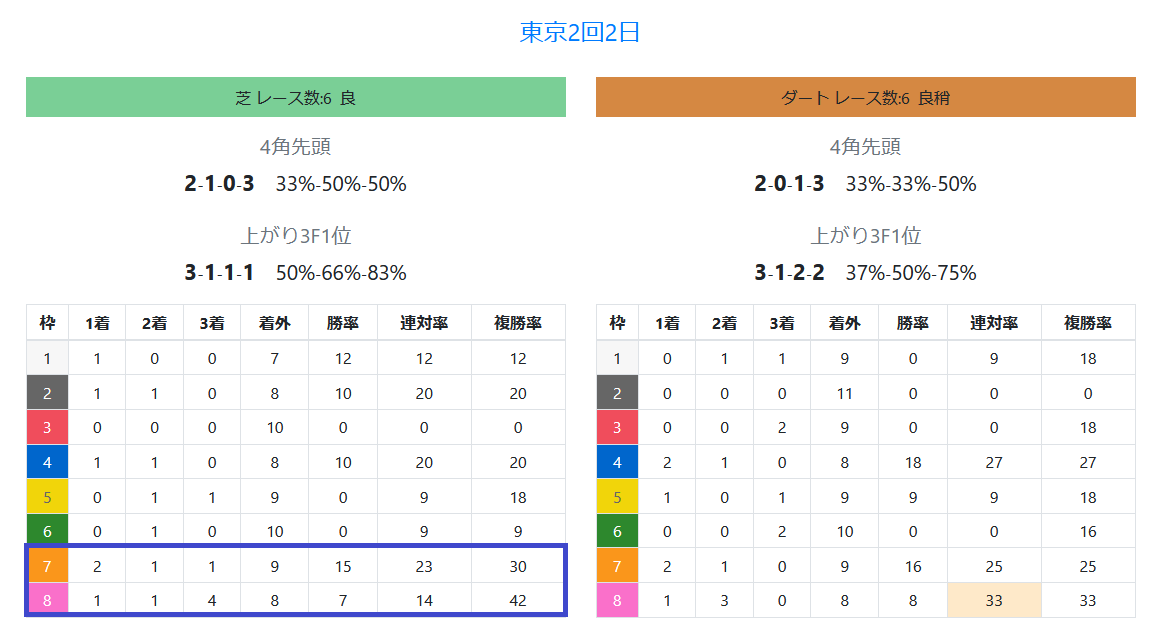Image resolution: width=1160 pixels, height=631 pixels.
Task: Click the 4角先頭 heading above turf stats
Action: click(295, 146)
